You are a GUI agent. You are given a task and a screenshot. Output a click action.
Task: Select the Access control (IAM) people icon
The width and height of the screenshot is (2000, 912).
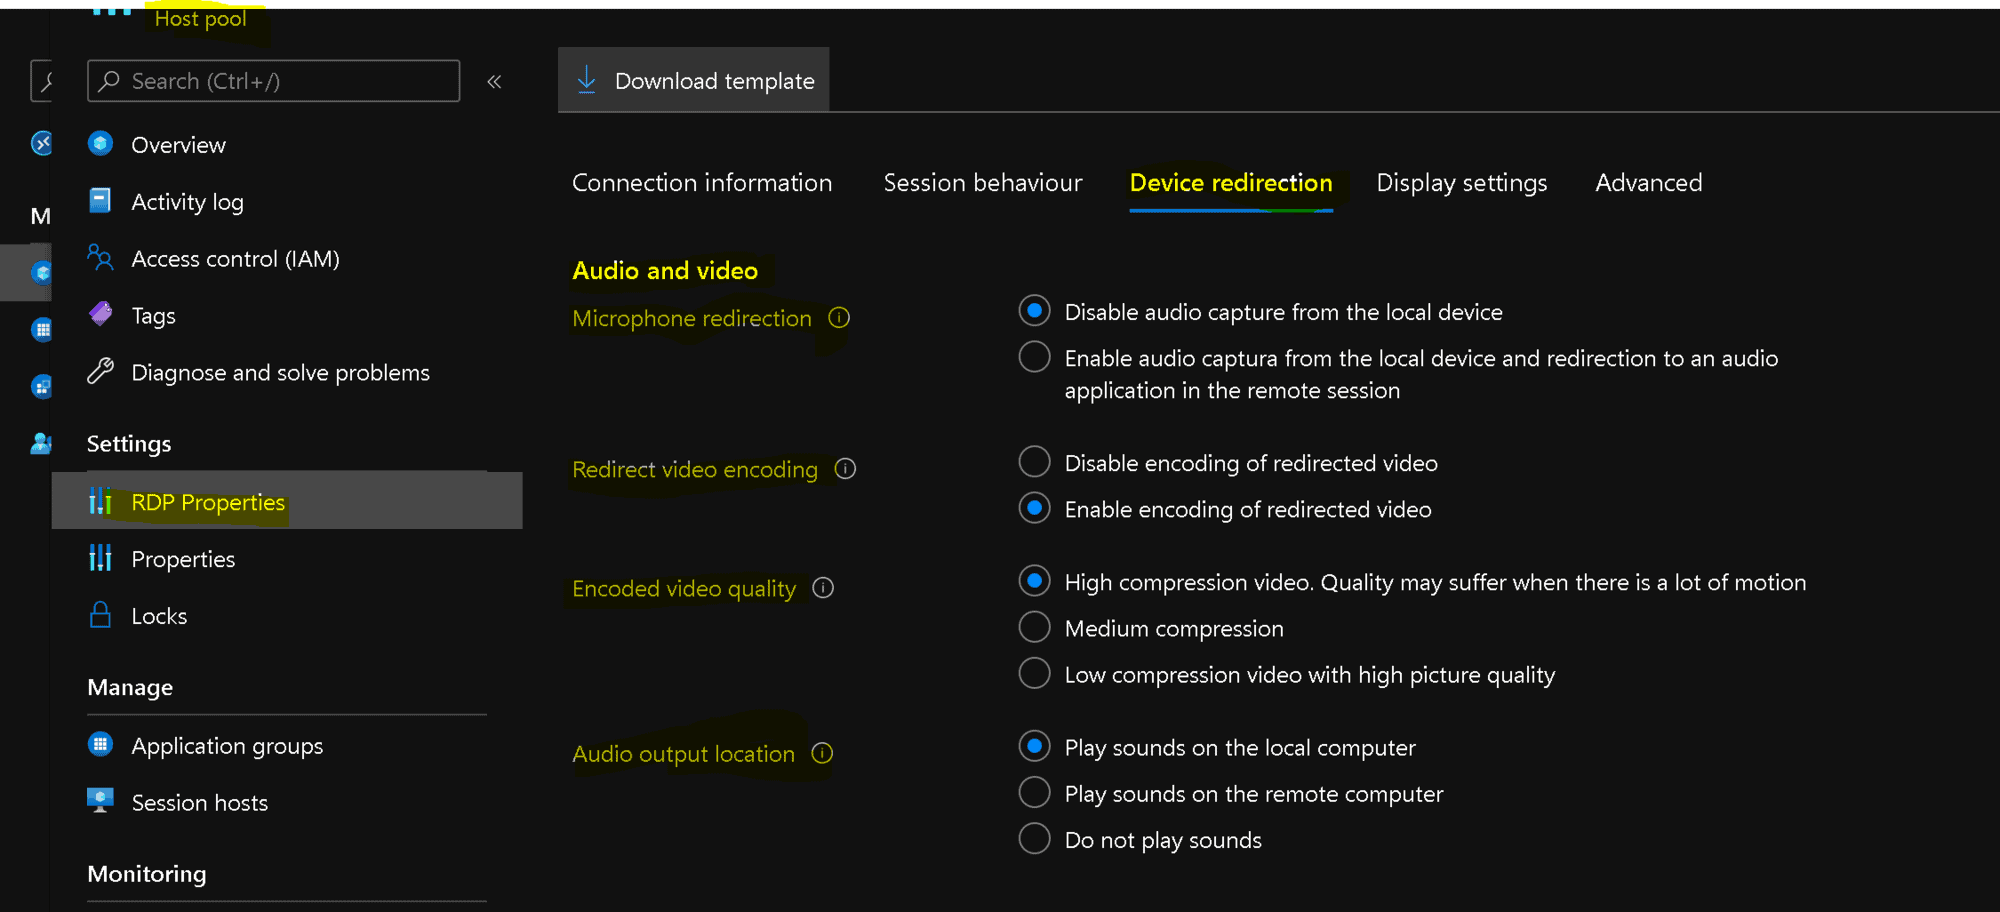point(101,258)
